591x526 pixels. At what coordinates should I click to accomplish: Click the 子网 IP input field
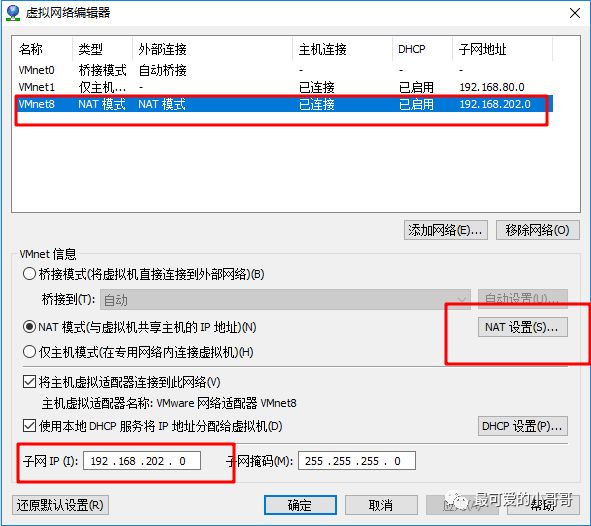(x=142, y=461)
